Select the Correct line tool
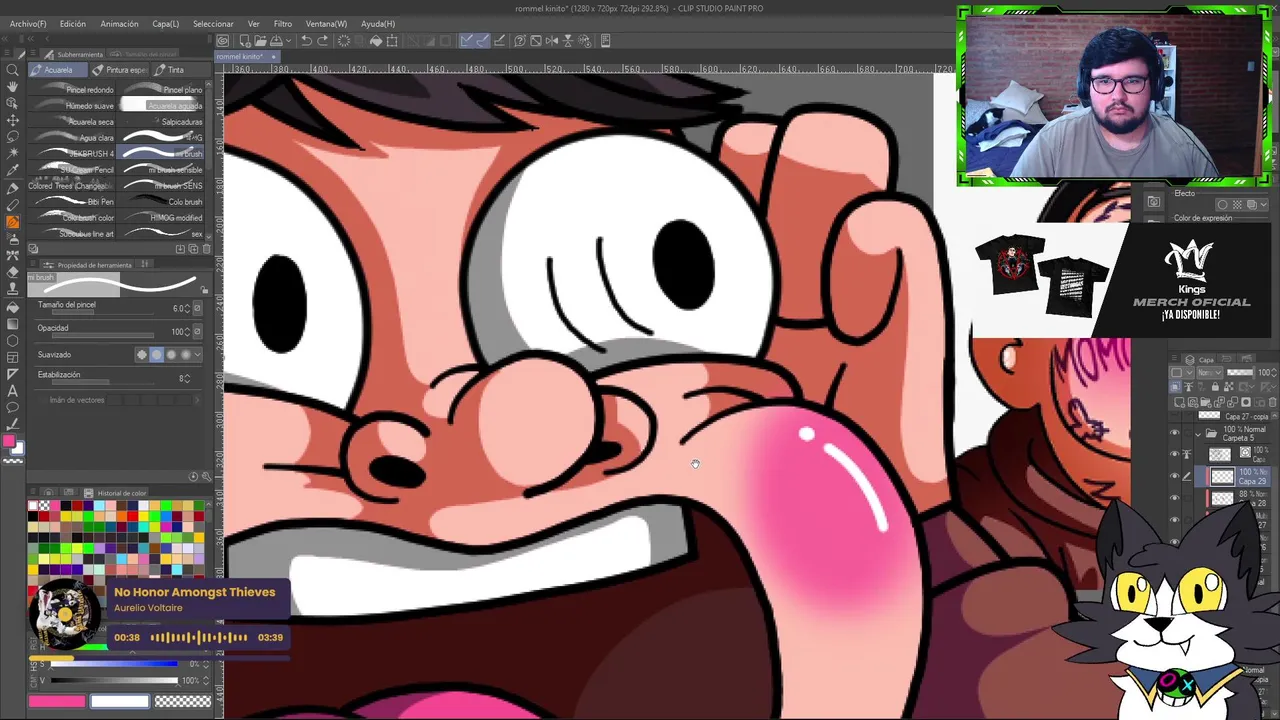 (x=13, y=424)
